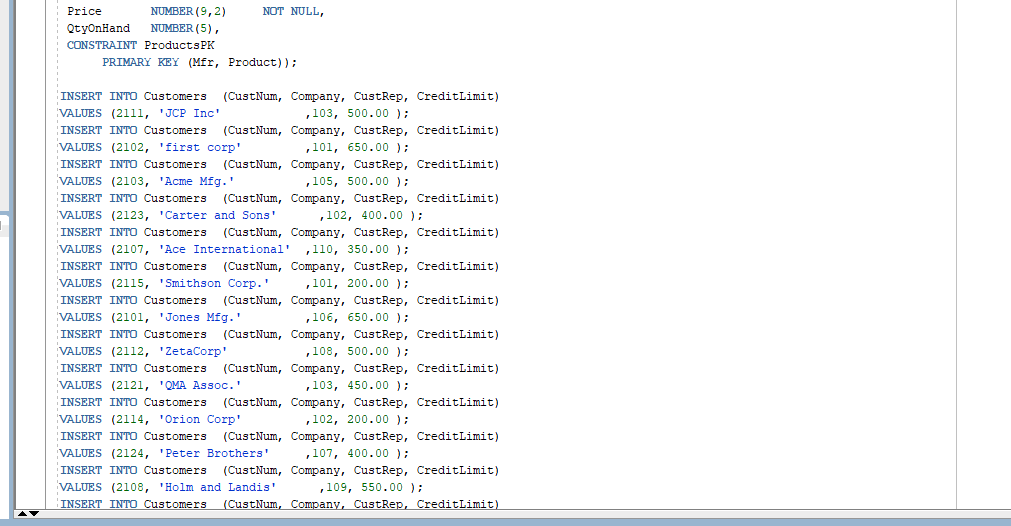The height and width of the screenshot is (526, 1011).
Task: Click the 'Orion Corp' company string
Action: tap(200, 420)
